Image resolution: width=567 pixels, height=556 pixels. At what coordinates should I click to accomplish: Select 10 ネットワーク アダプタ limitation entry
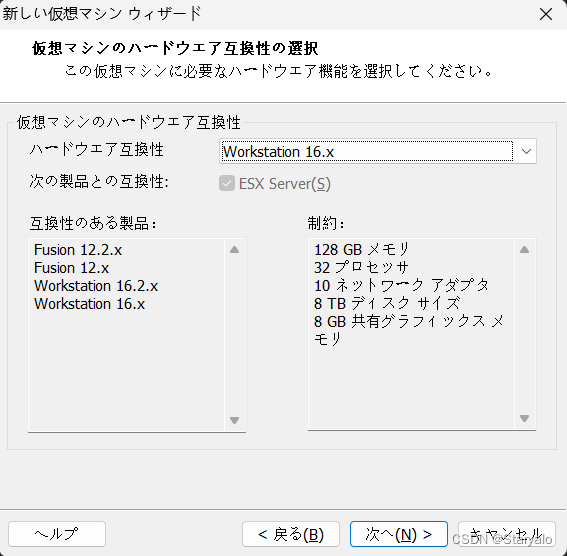click(401, 286)
